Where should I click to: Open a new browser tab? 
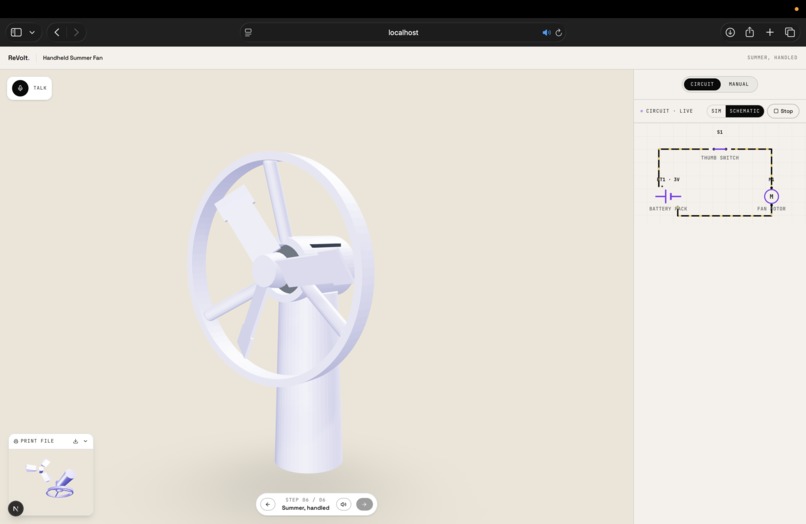pos(770,32)
